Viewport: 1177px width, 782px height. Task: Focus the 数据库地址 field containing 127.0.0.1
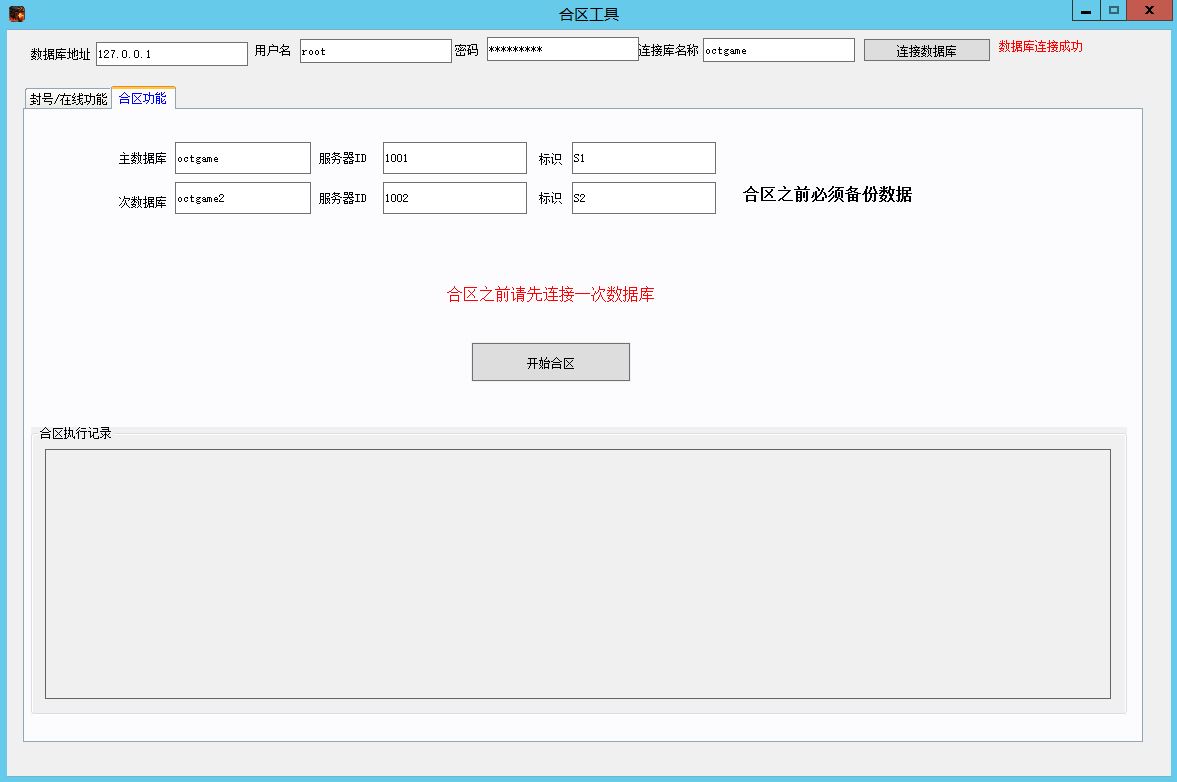[x=171, y=54]
